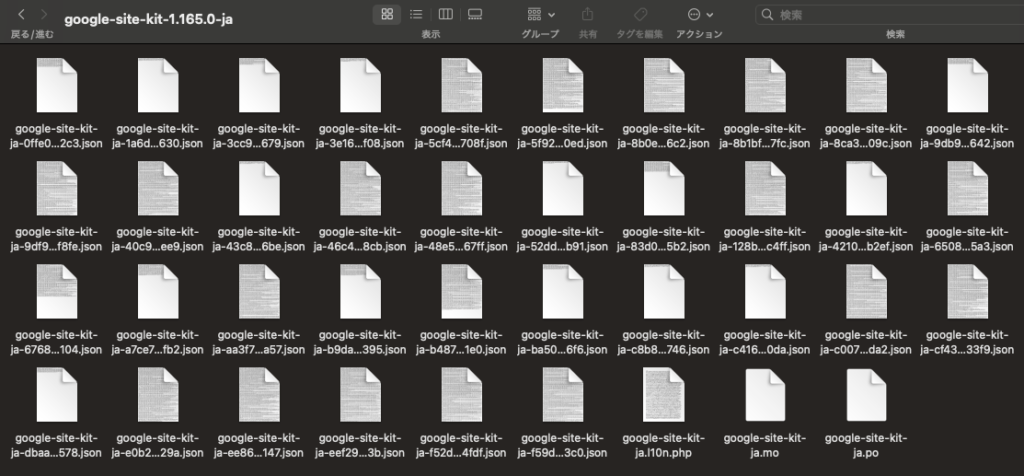Click the forward navigation arrow

(46, 15)
